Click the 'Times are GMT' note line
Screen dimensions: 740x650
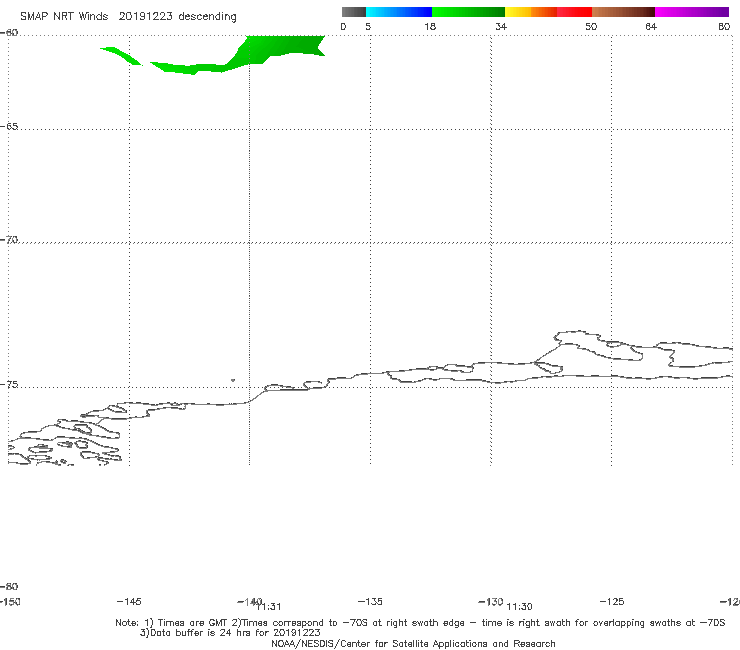(x=420, y=623)
